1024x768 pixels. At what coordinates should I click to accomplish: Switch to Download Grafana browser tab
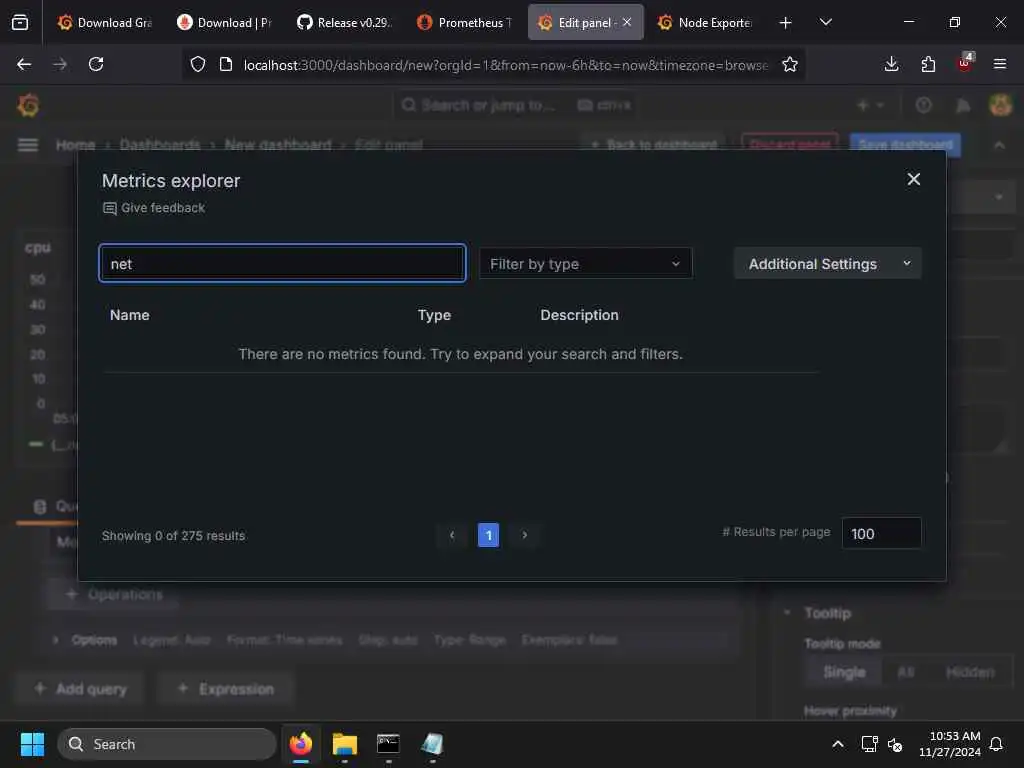click(104, 22)
